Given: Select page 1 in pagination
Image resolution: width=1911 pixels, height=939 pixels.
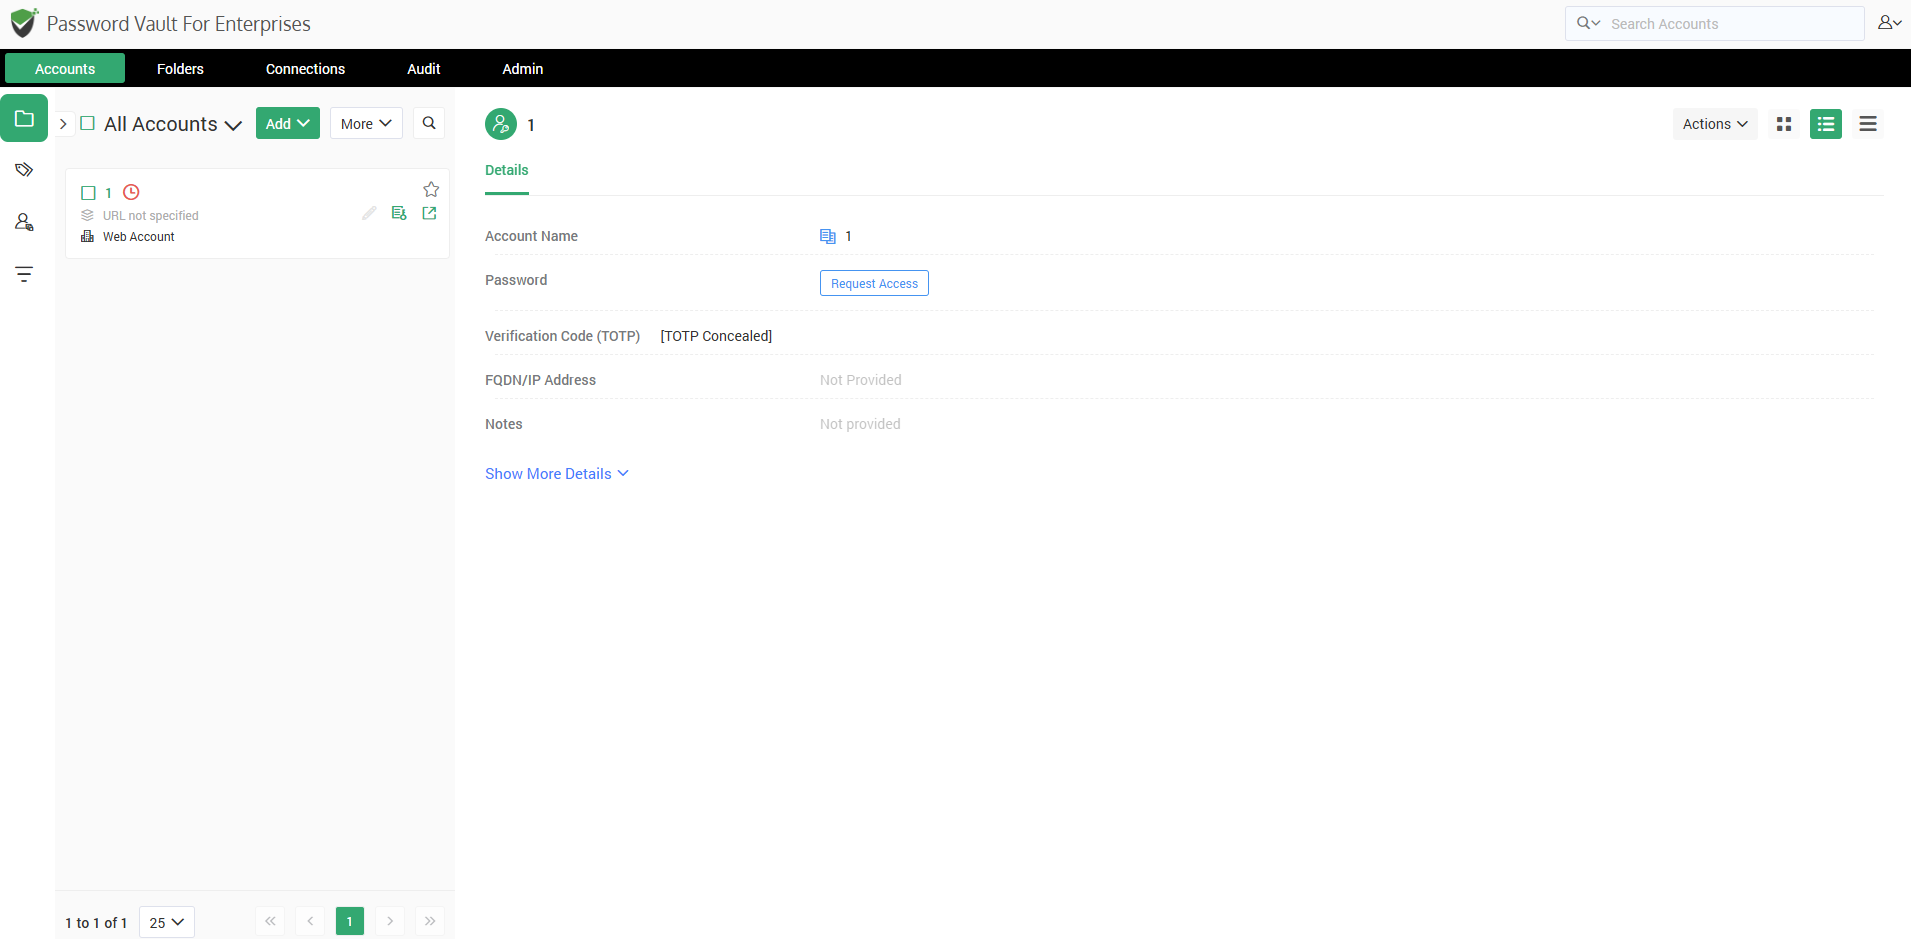Looking at the screenshot, I should tap(350, 921).
